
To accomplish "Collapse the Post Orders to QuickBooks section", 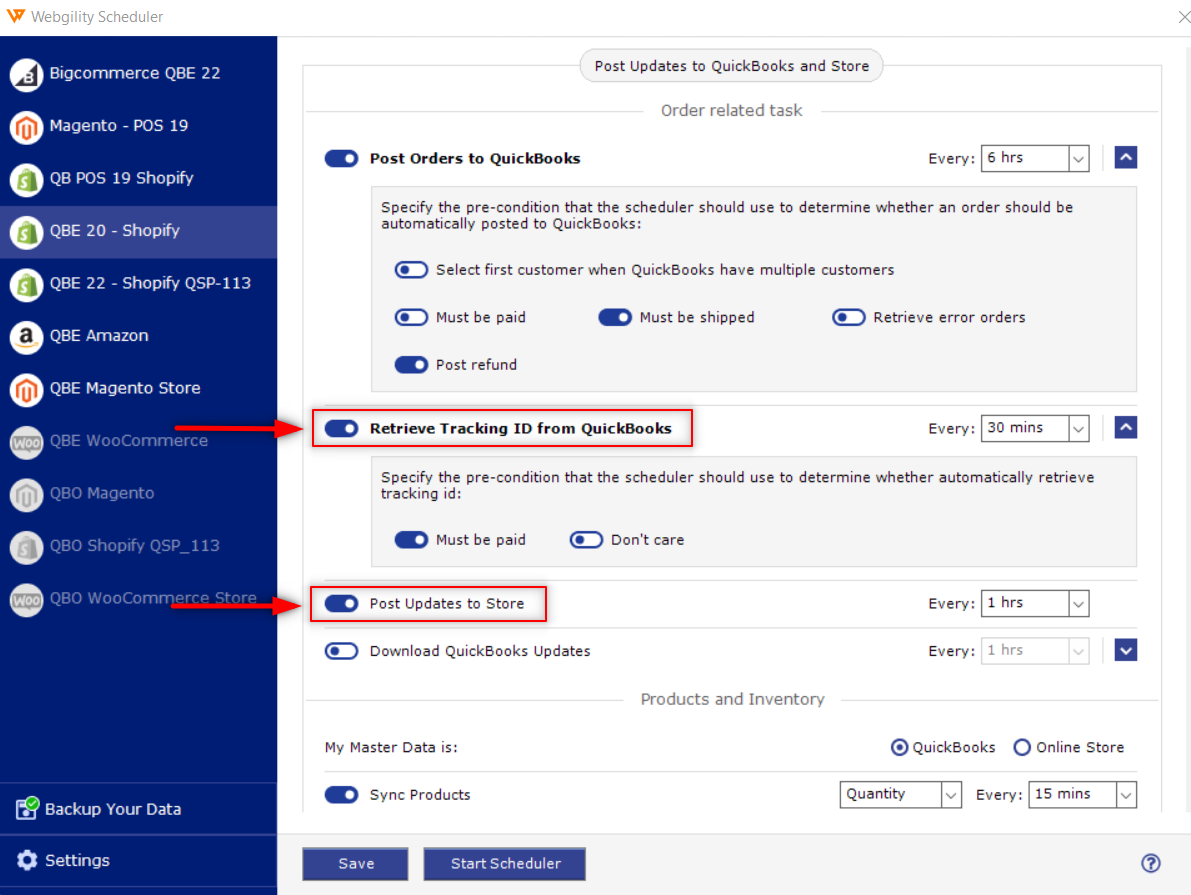I will coord(1126,158).
